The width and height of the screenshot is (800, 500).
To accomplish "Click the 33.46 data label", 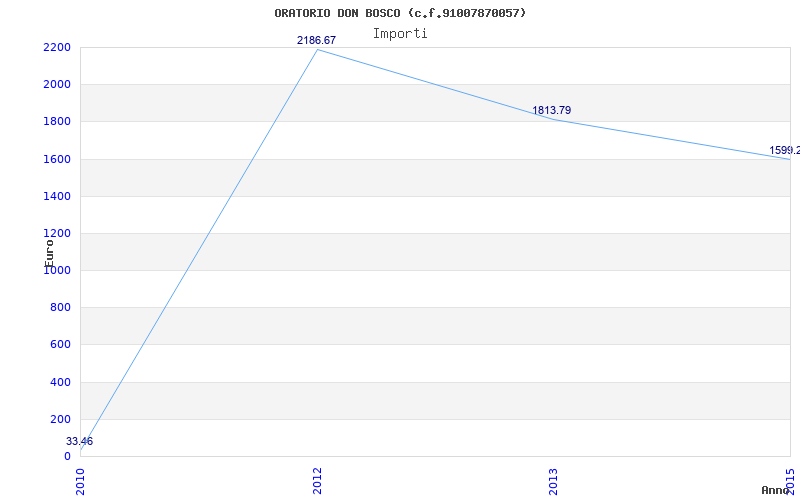I will tap(80, 441).
